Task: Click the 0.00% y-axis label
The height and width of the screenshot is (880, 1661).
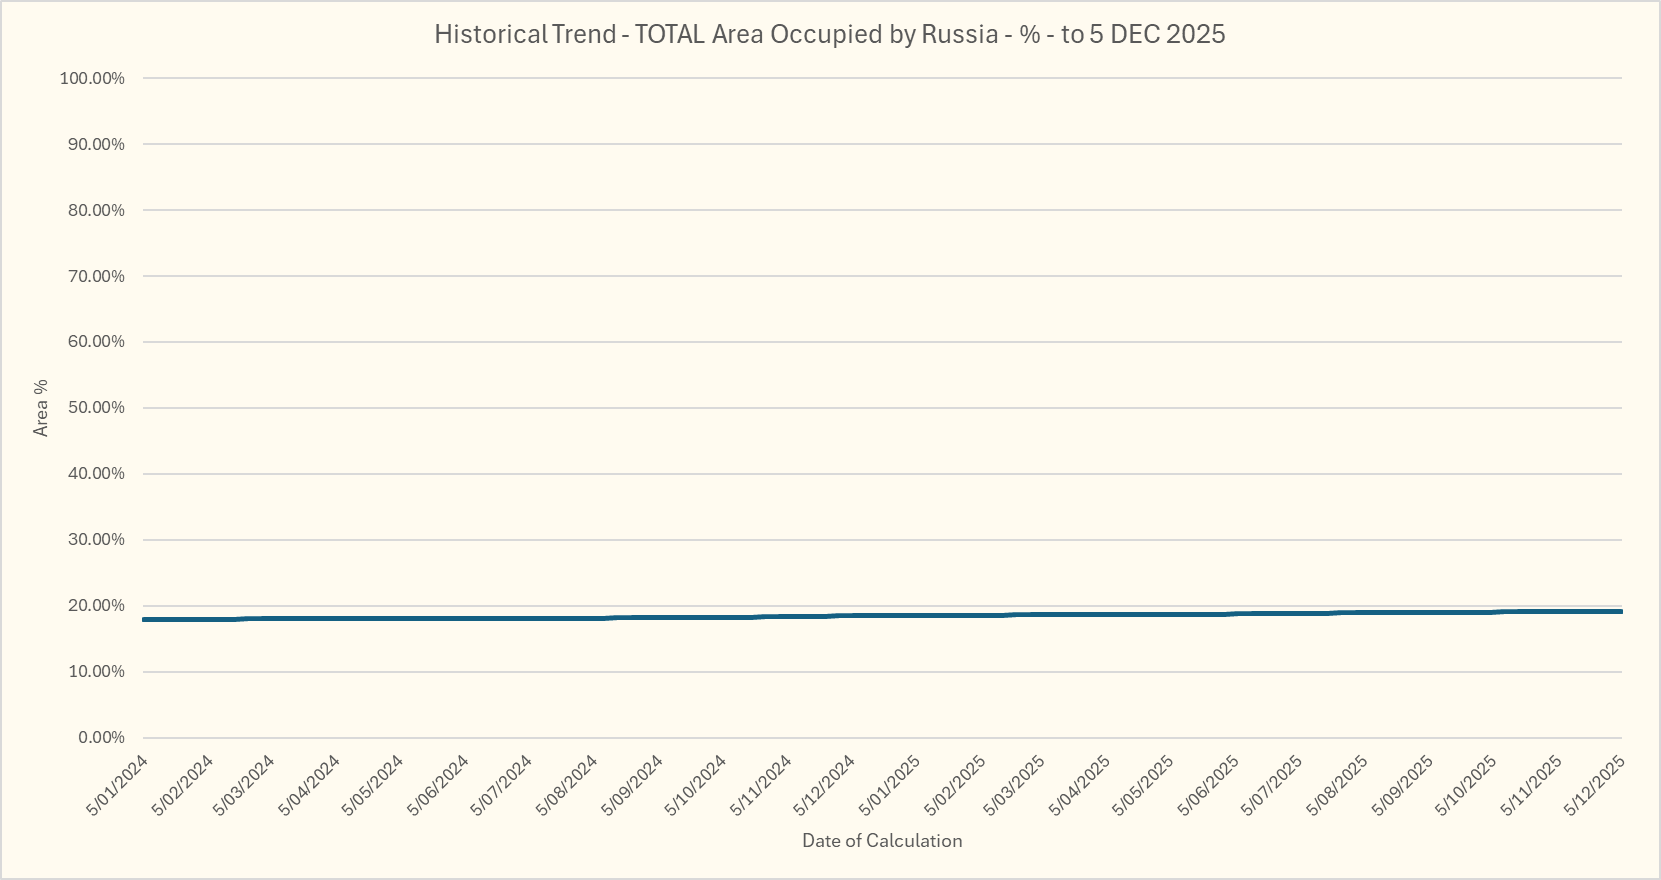Action: (x=100, y=737)
